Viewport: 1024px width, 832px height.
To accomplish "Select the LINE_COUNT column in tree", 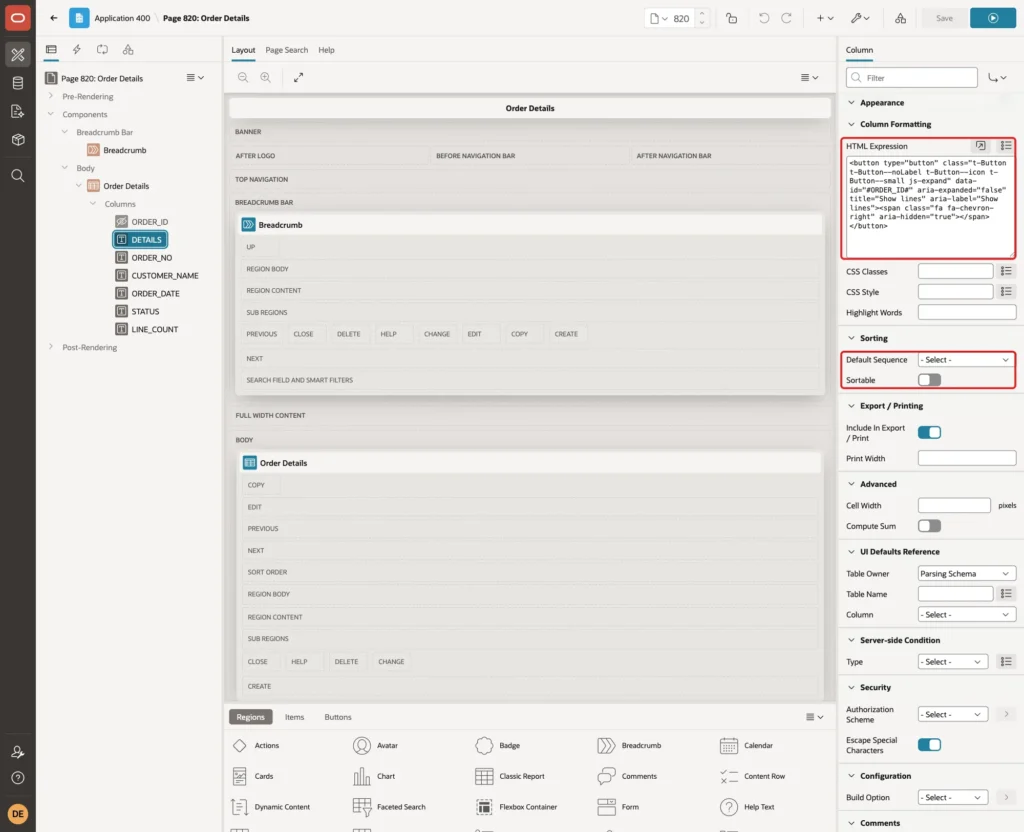I will pyautogui.click(x=154, y=330).
